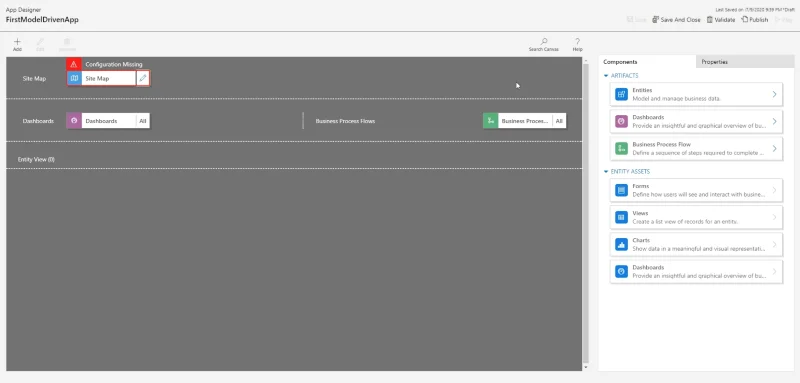Screen dimensions: 800x383
Task: Click the Charts entity asset icon
Action: [621, 244]
